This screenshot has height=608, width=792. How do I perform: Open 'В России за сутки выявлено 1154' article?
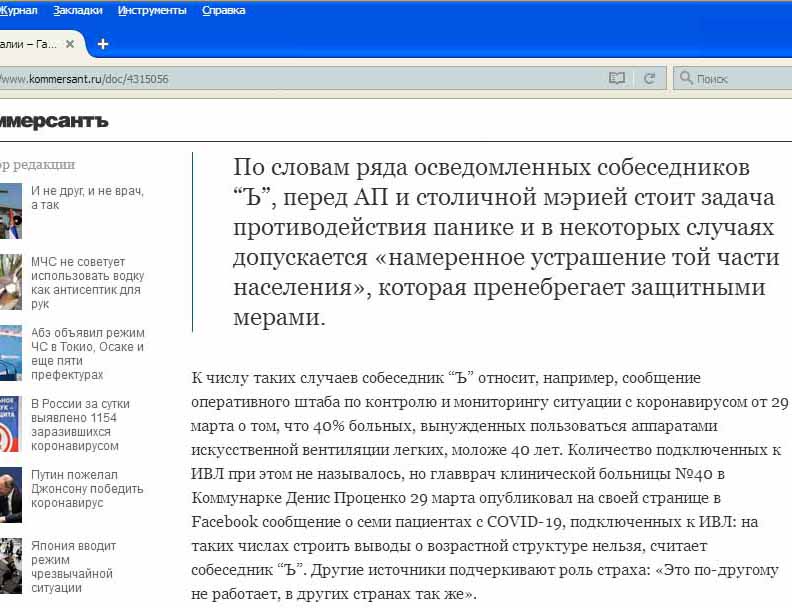click(x=81, y=425)
